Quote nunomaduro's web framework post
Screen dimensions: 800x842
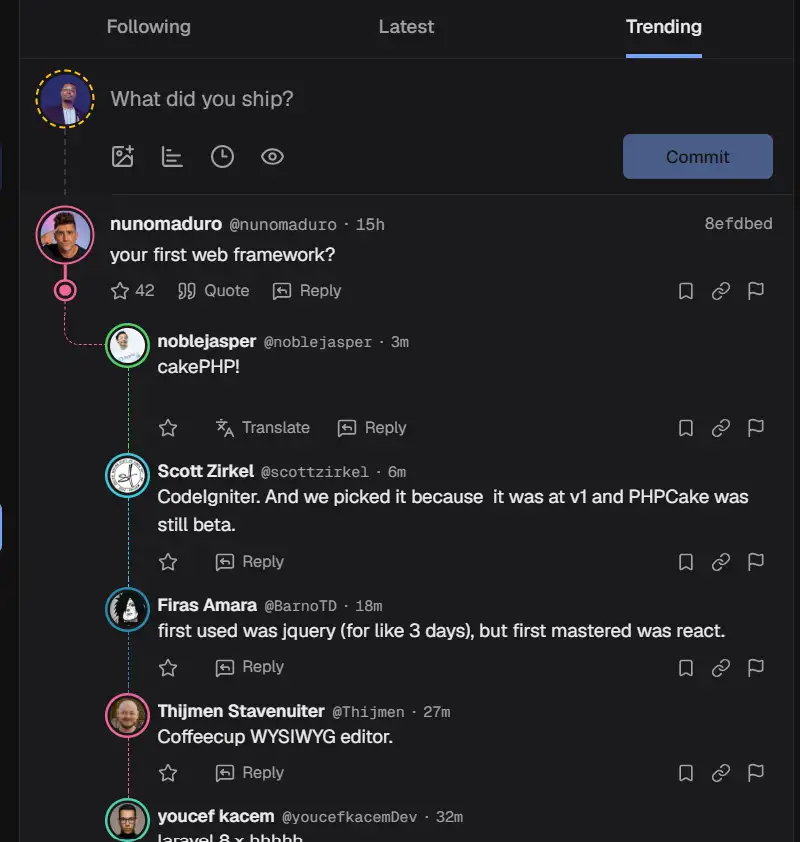click(x=213, y=291)
